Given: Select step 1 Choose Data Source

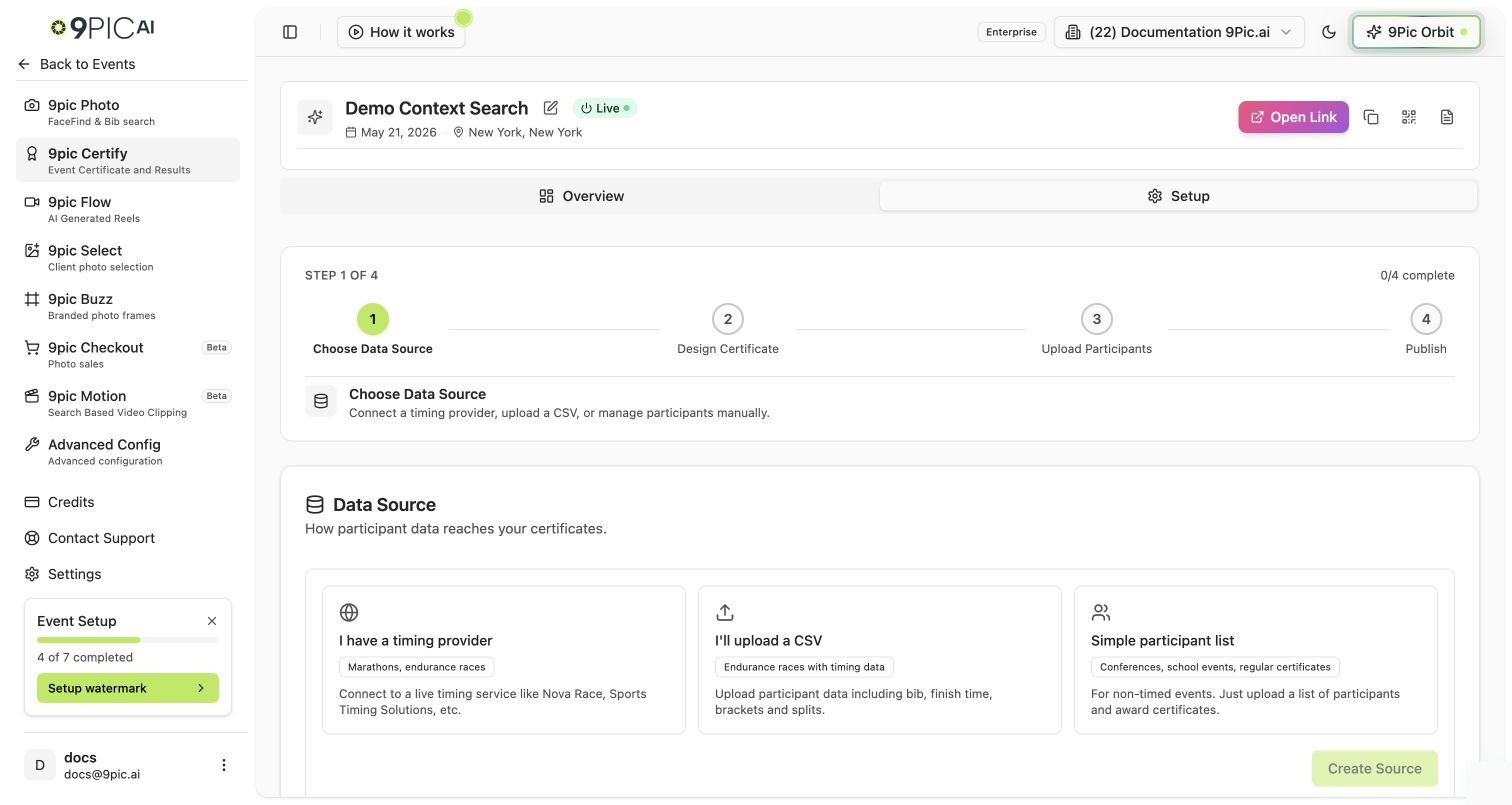Looking at the screenshot, I should click(373, 330).
